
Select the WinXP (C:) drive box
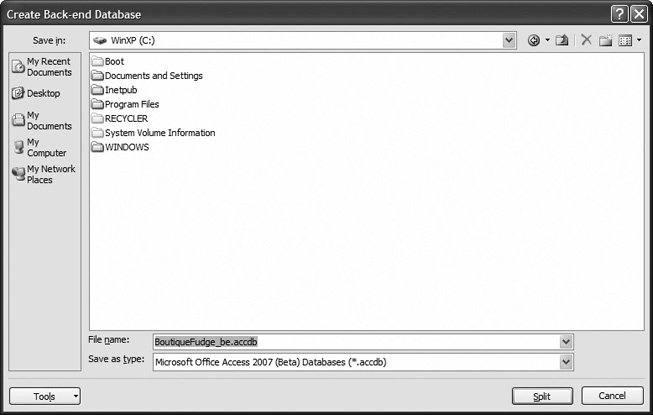302,40
